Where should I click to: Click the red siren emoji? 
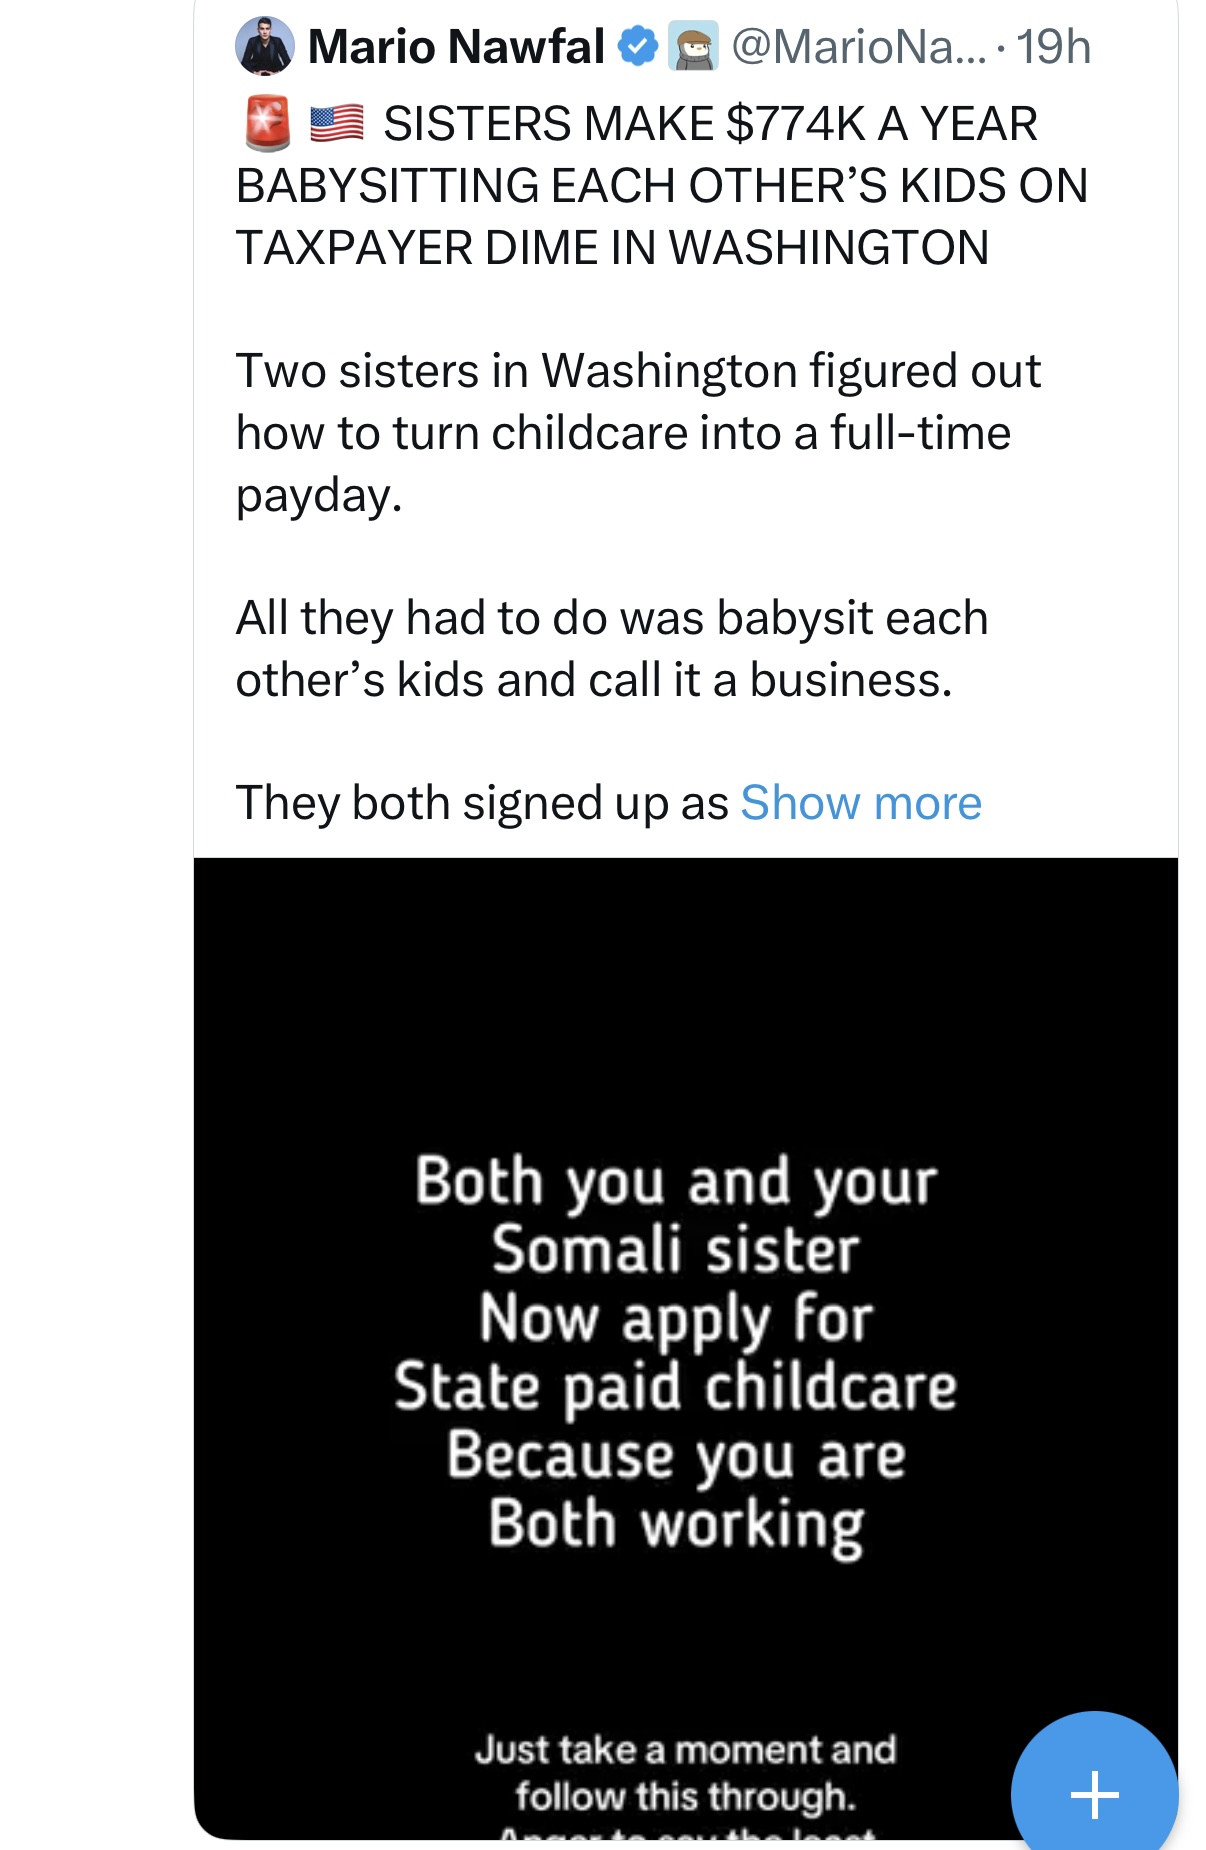[267, 123]
